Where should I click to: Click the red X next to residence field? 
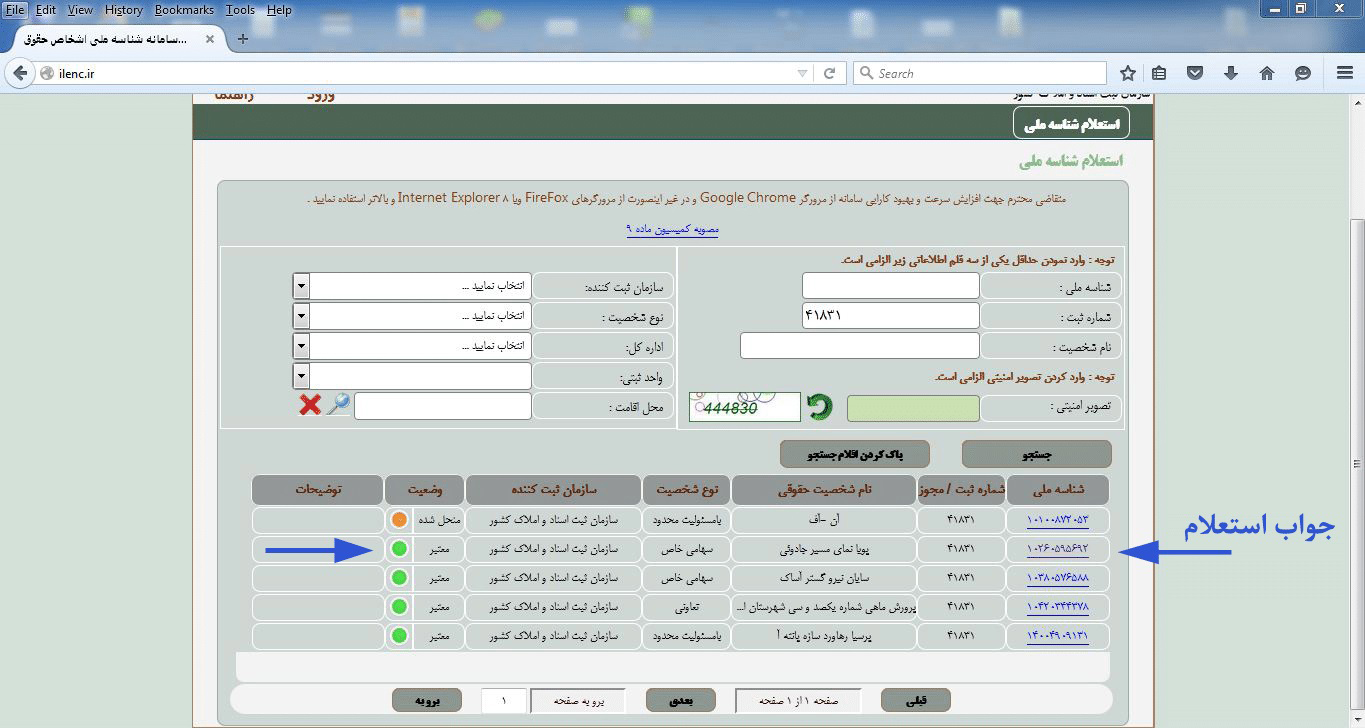(x=311, y=405)
